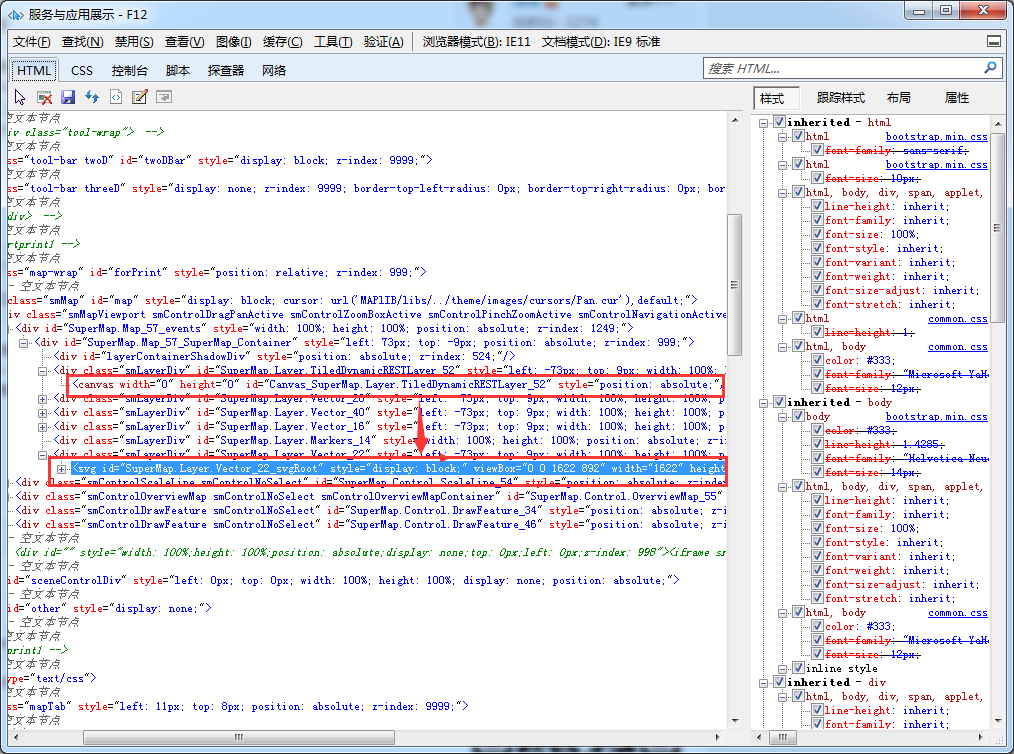This screenshot has width=1014, height=754.
Task: Click the greyed word wrap toolbar icon
Action: (164, 97)
